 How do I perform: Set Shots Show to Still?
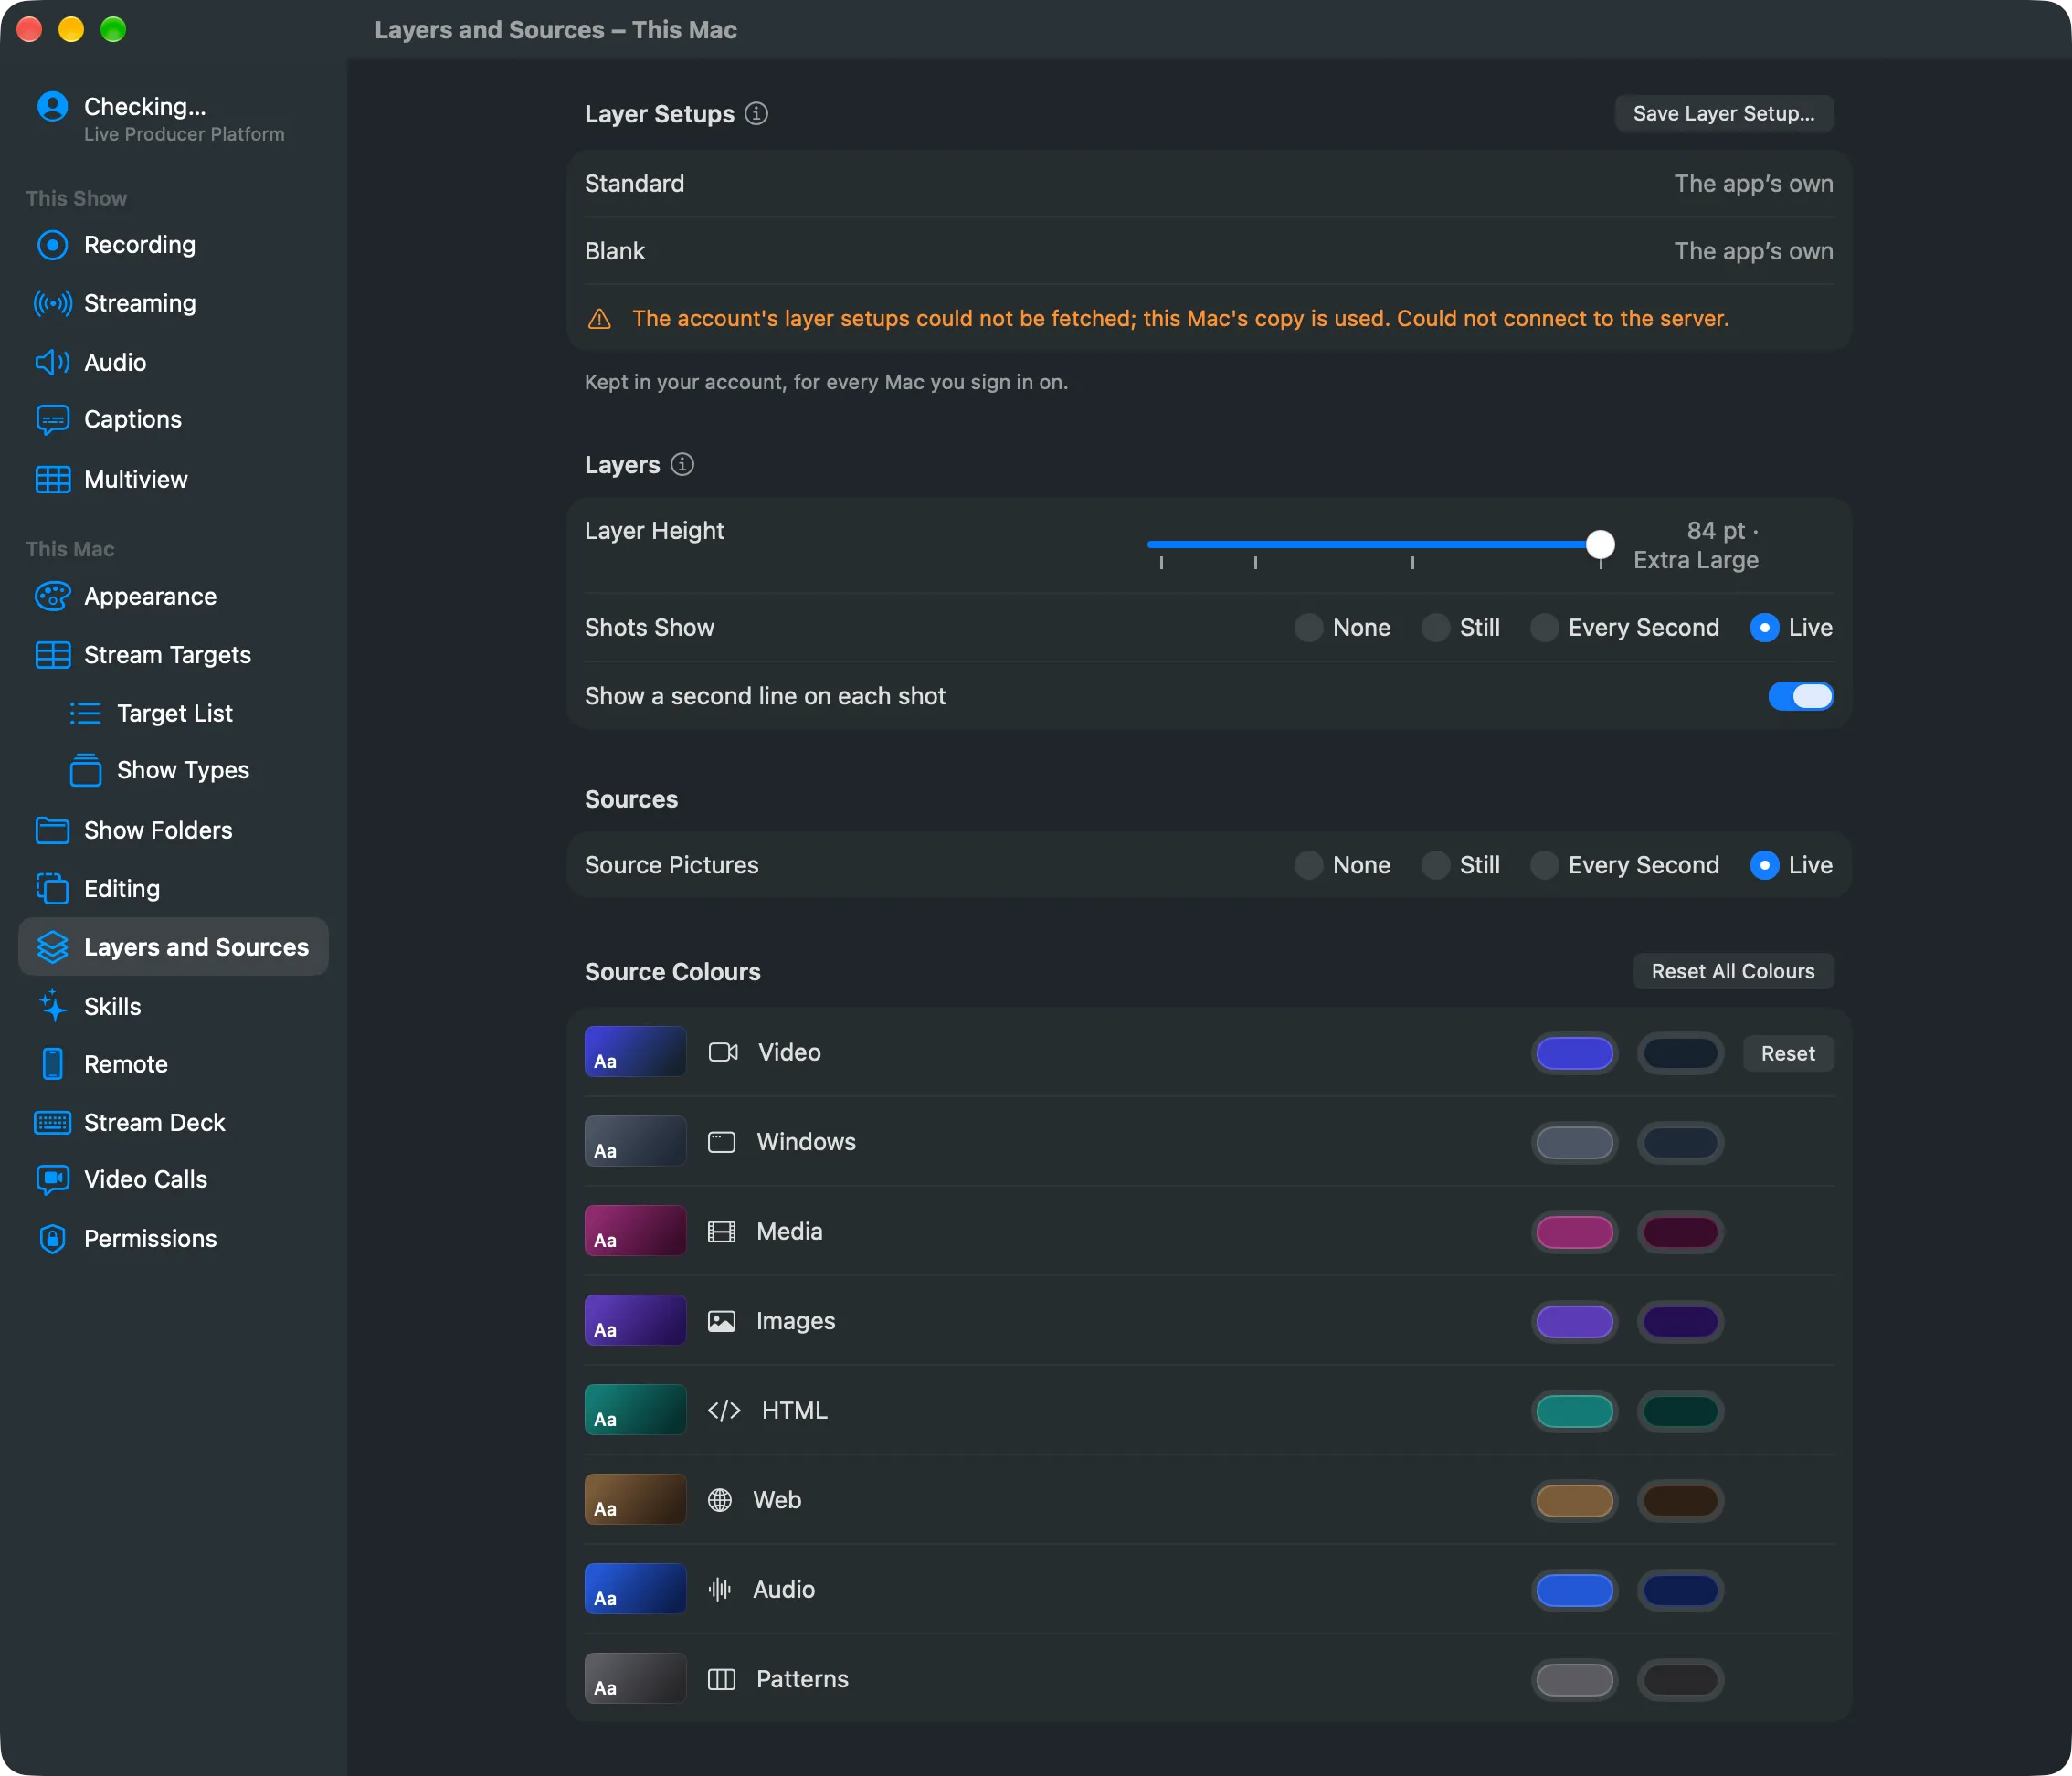1435,628
